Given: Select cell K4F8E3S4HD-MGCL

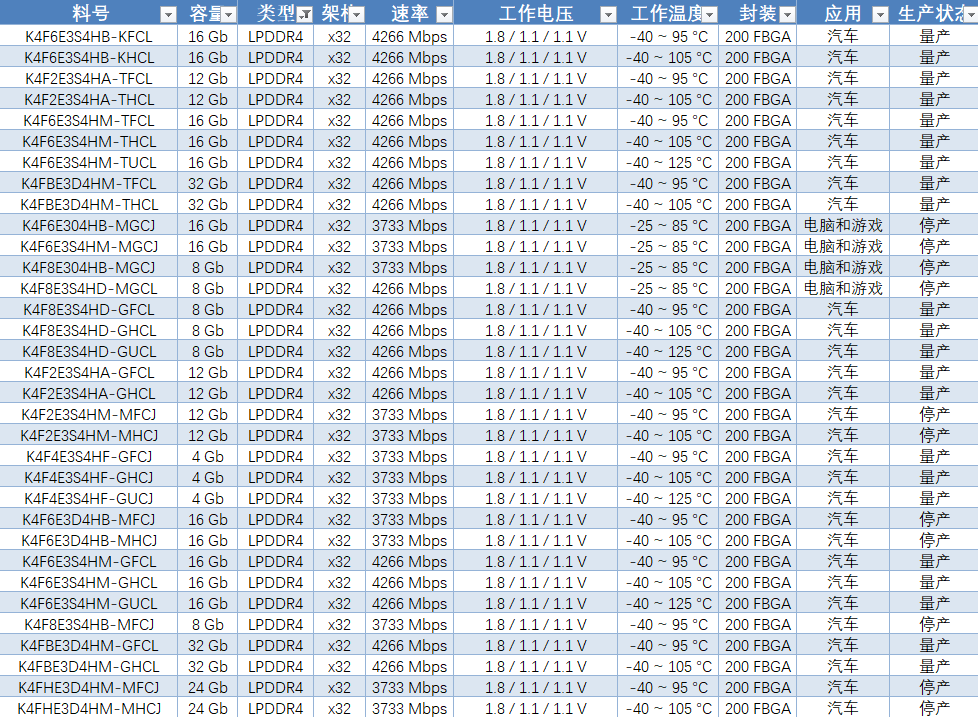Looking at the screenshot, I should click(x=89, y=289).
